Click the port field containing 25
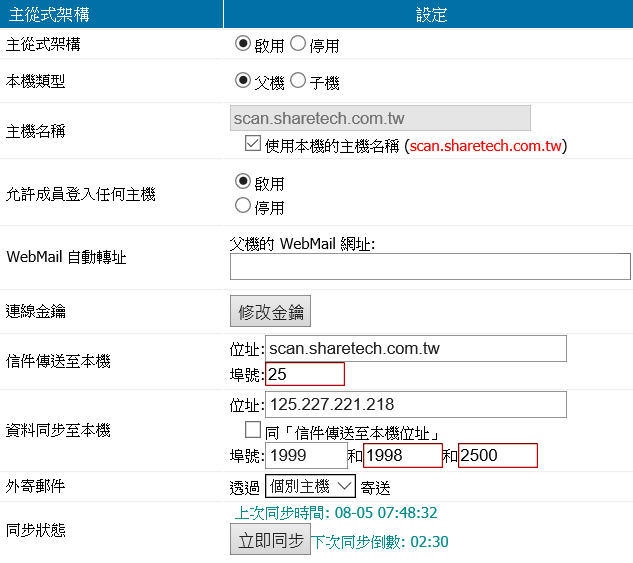Image resolution: width=633 pixels, height=563 pixels. 305,374
